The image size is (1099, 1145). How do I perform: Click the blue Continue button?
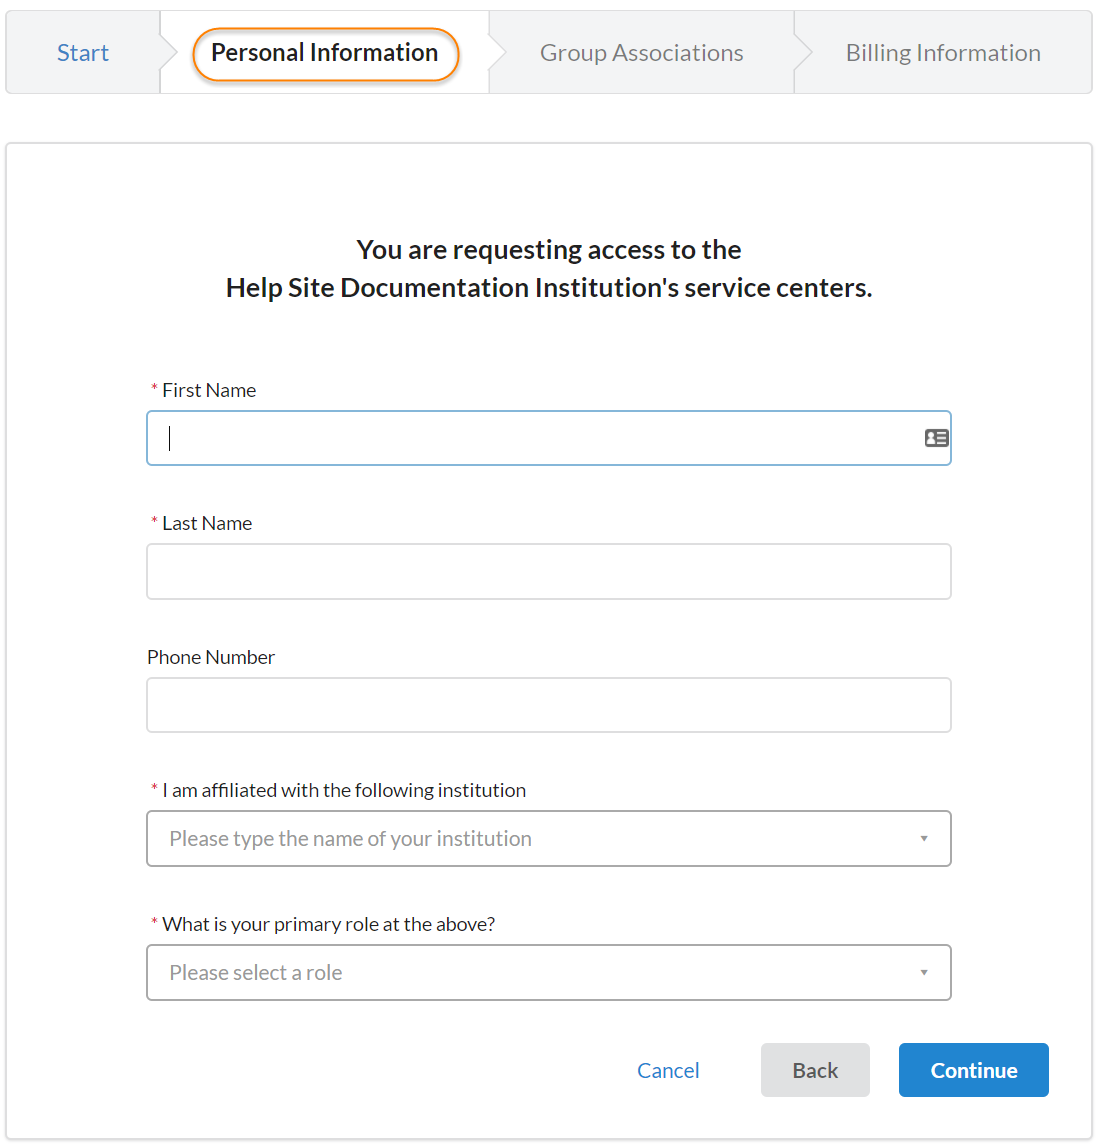[973, 1071]
